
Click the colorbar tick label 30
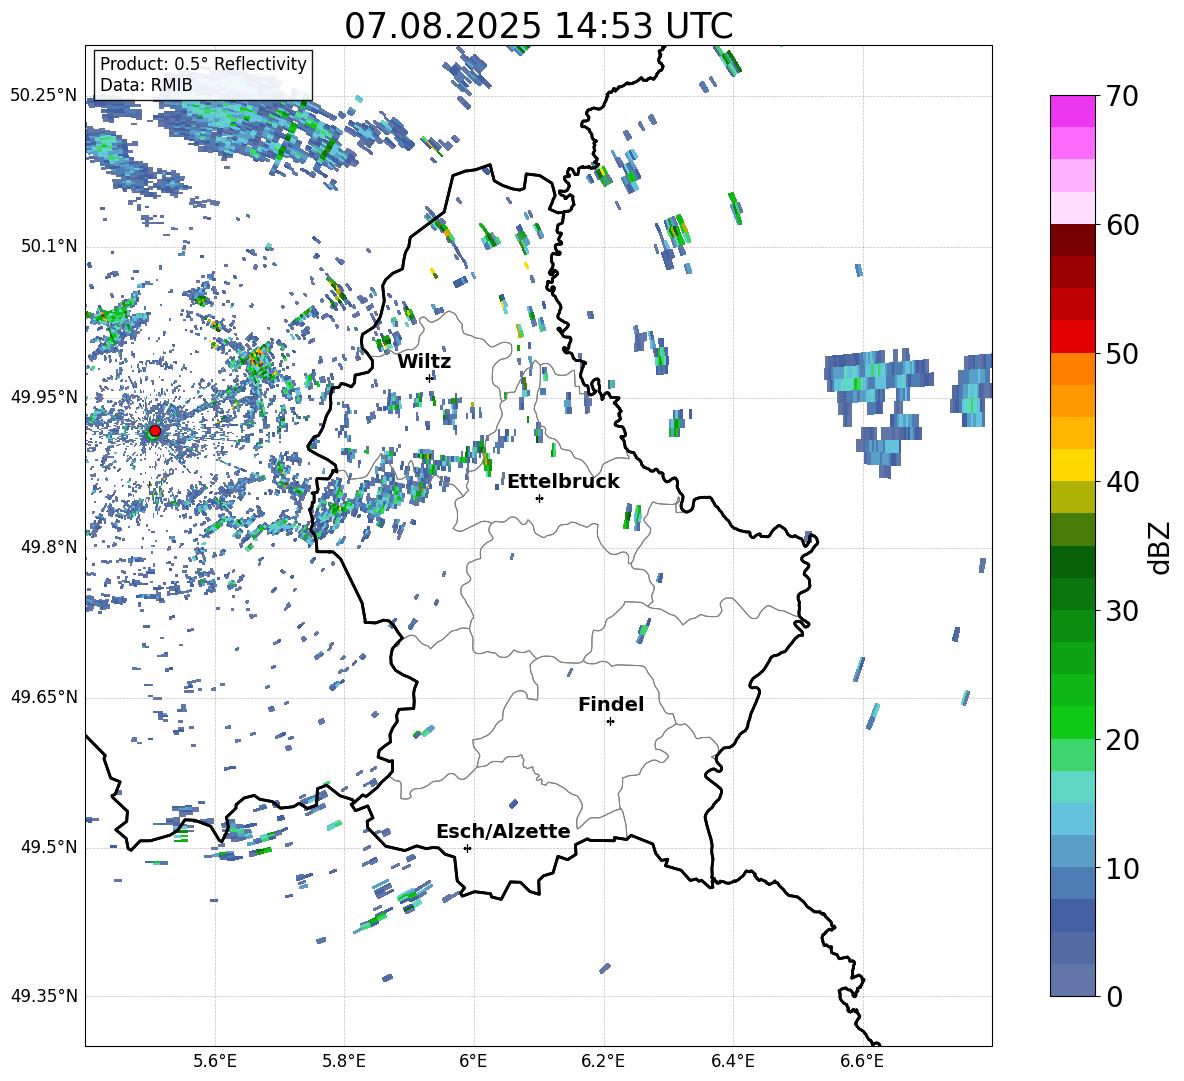click(x=1122, y=611)
